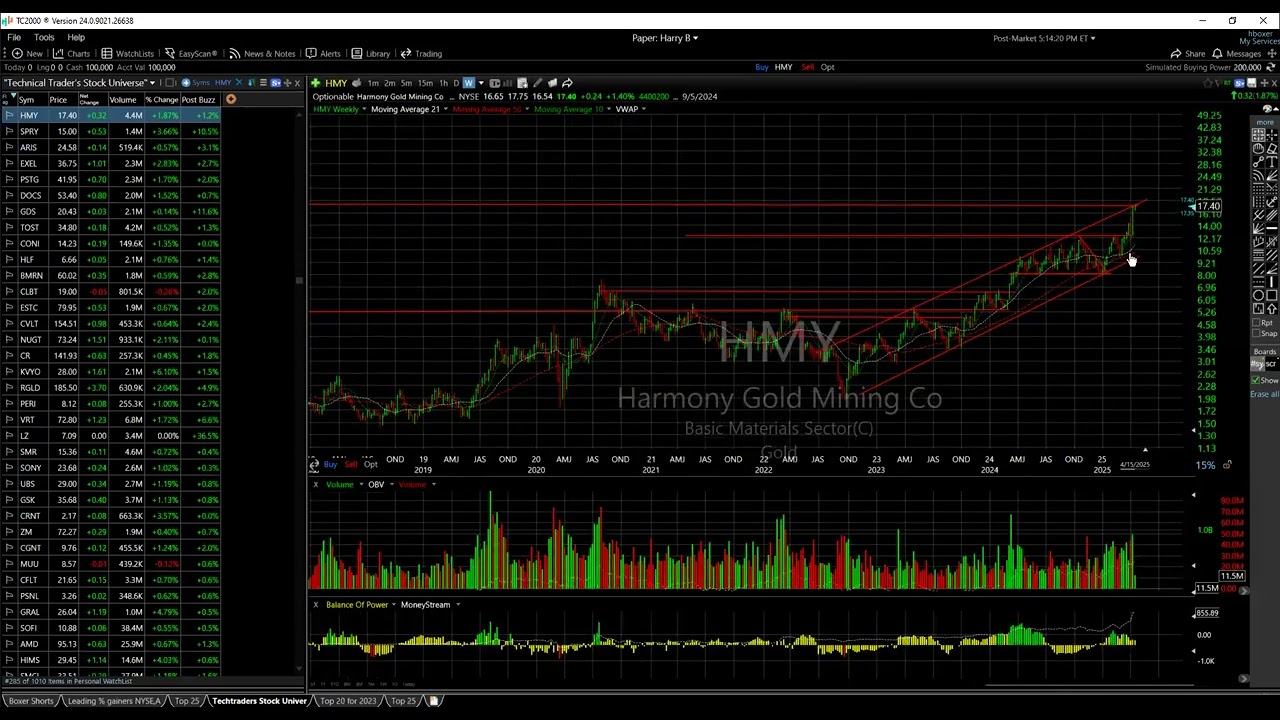Click the share arrow icon in chart toolbar
1280x720 pixels.
pos(567,83)
